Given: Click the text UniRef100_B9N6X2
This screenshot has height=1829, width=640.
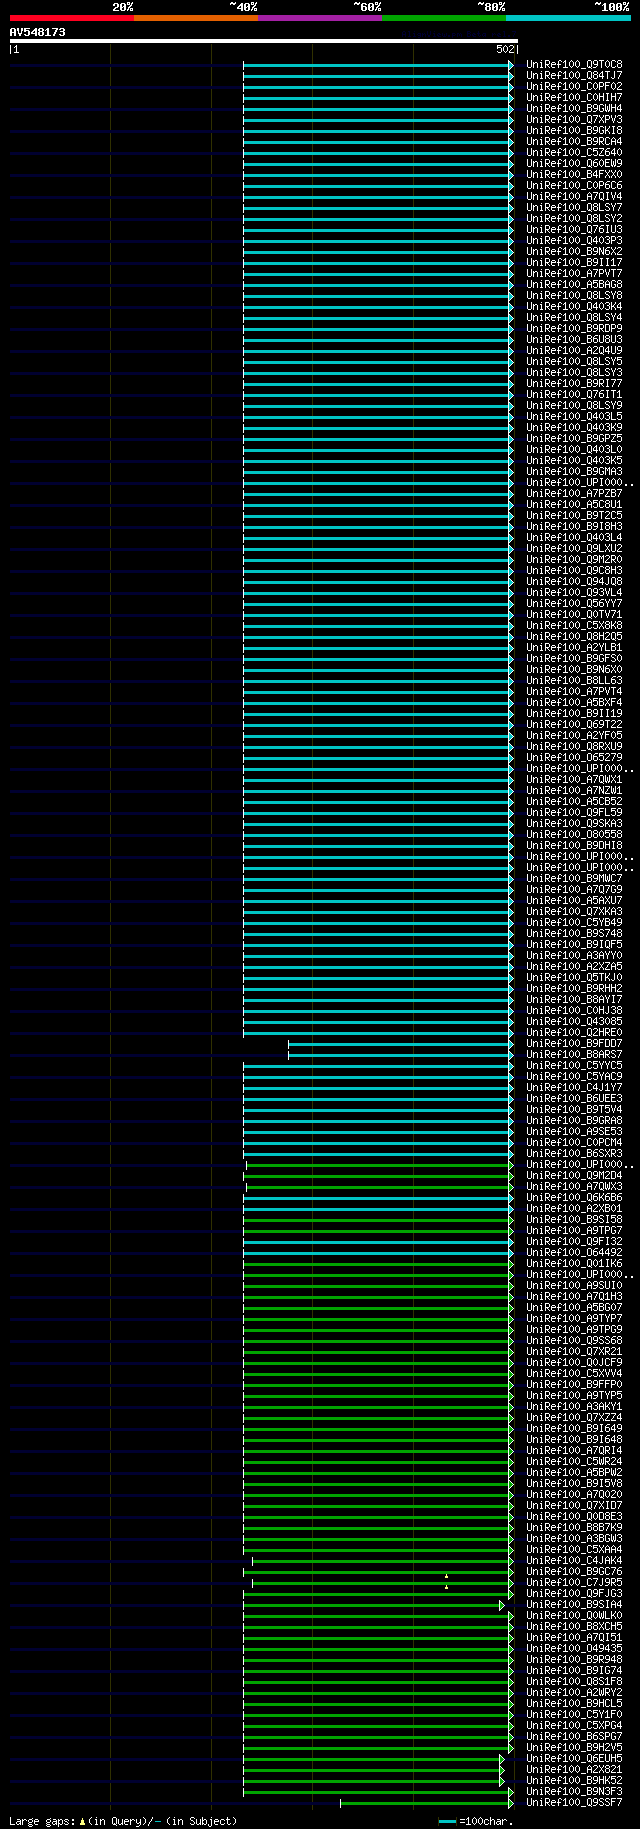Looking at the screenshot, I should pyautogui.click(x=574, y=252).
